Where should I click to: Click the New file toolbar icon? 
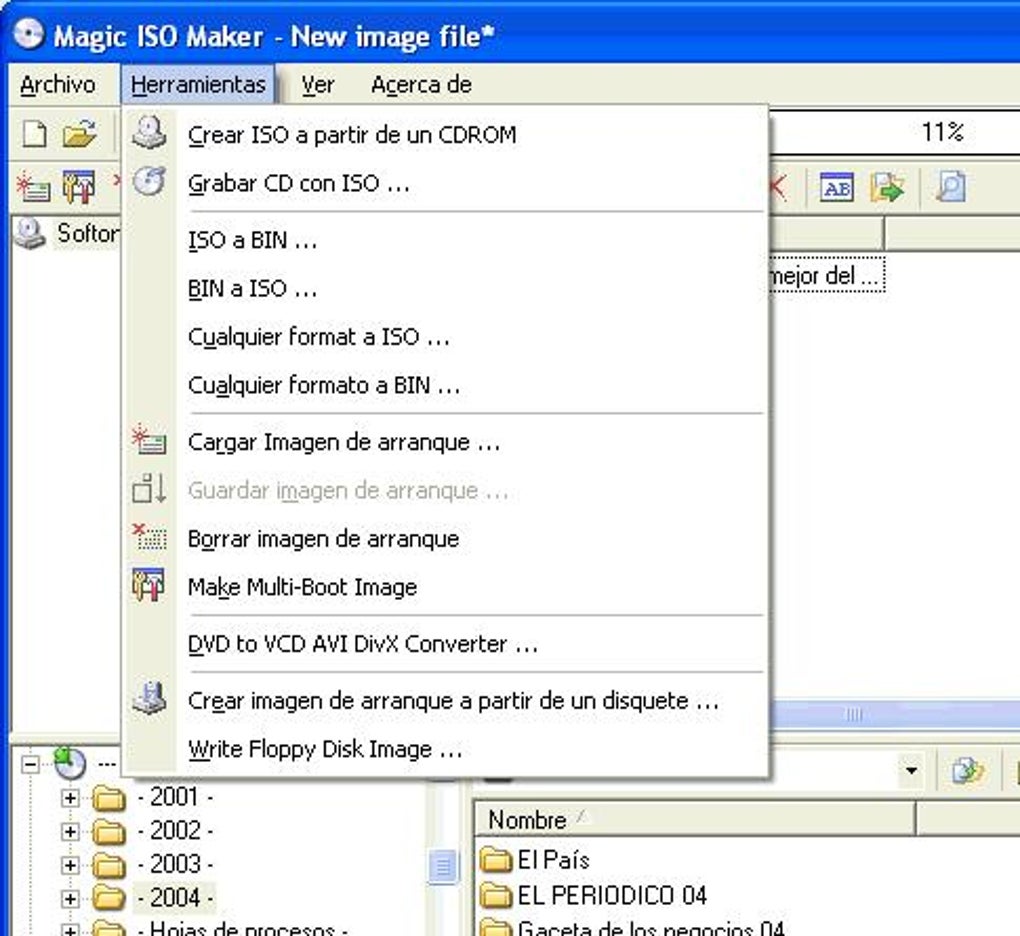(x=34, y=135)
